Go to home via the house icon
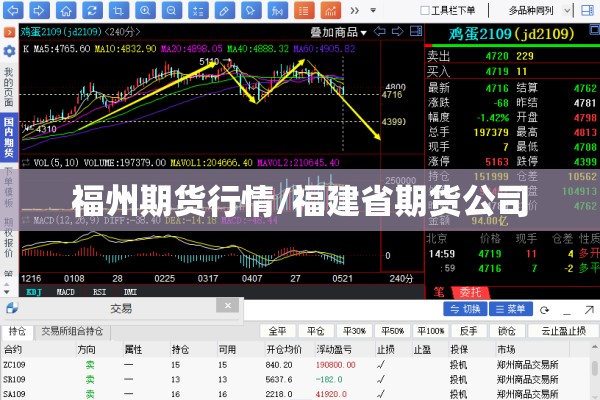Screen dimensions: 600x400 click(66, 10)
